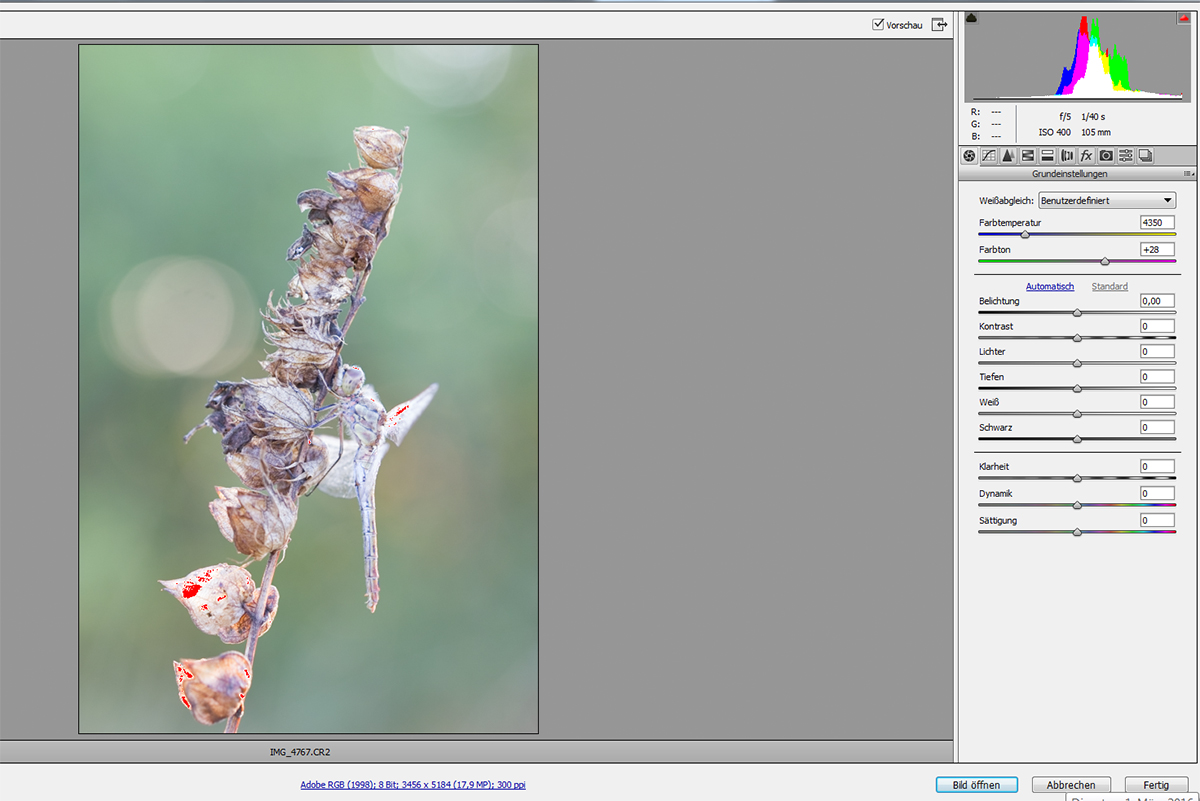The image size is (1200, 801).
Task: Click the Automatisch tone link
Action: [1049, 287]
